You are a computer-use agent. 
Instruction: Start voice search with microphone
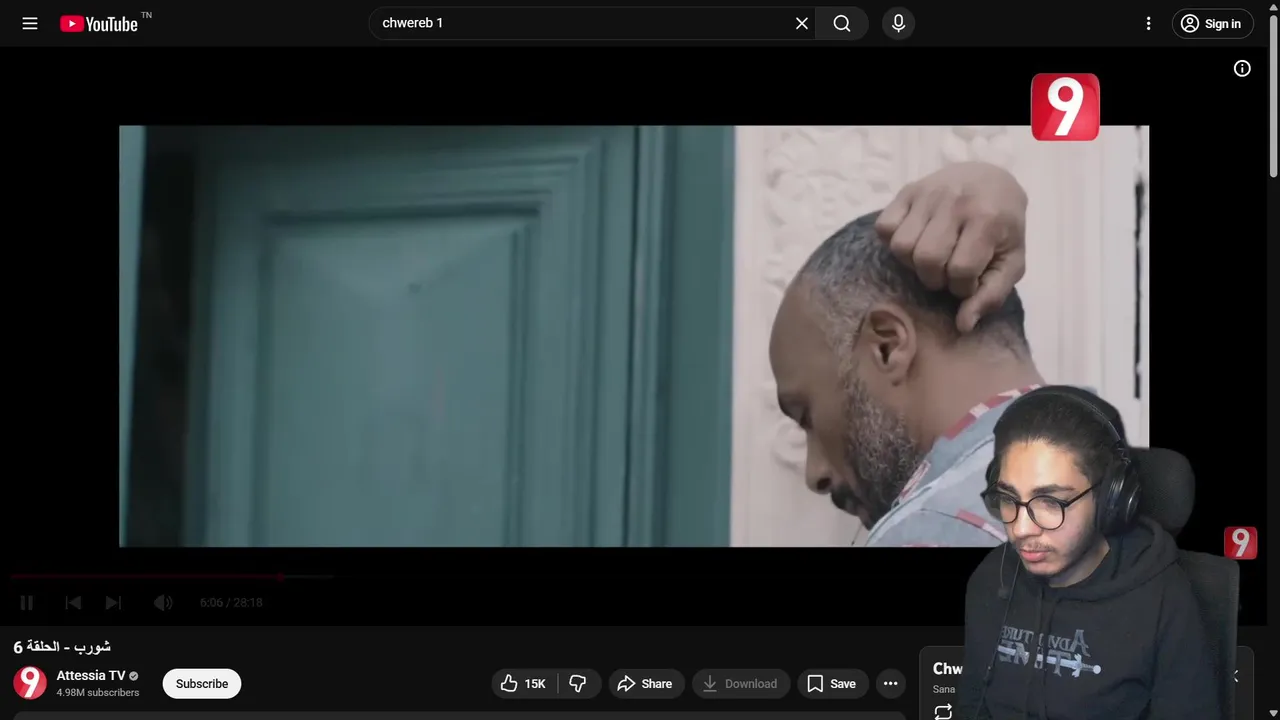[x=898, y=23]
